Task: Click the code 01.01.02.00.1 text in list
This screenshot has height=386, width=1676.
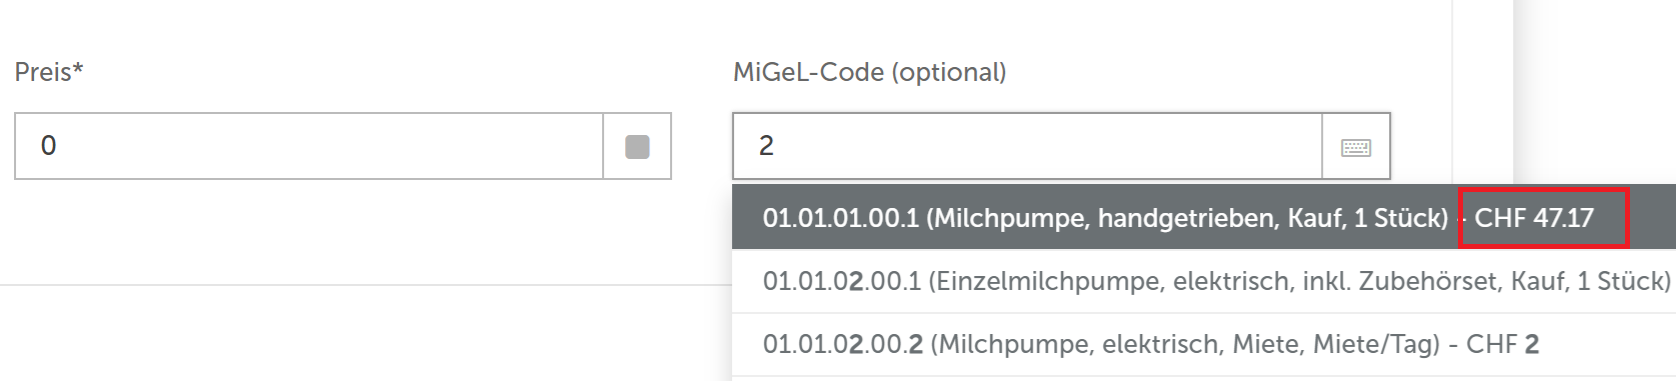Action: (841, 281)
